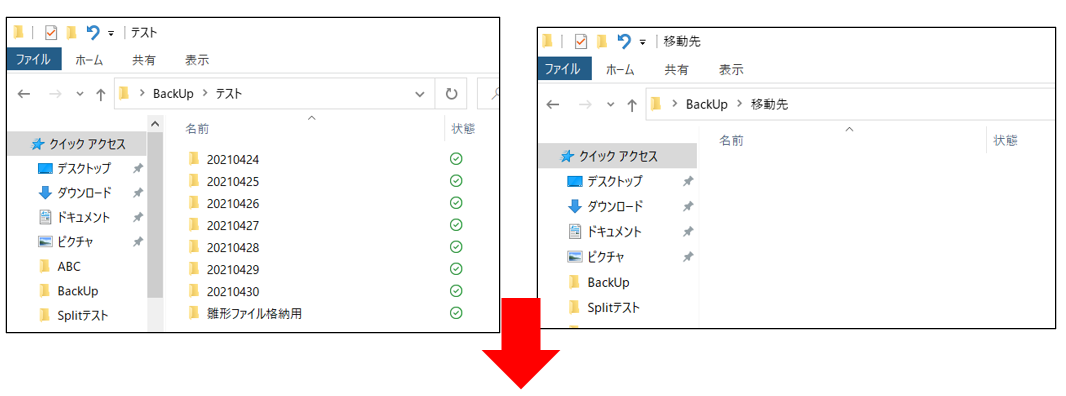This screenshot has width=1066, height=396.
Task: Select デスクトップ in テスト window sidebar
Action: [x=84, y=168]
